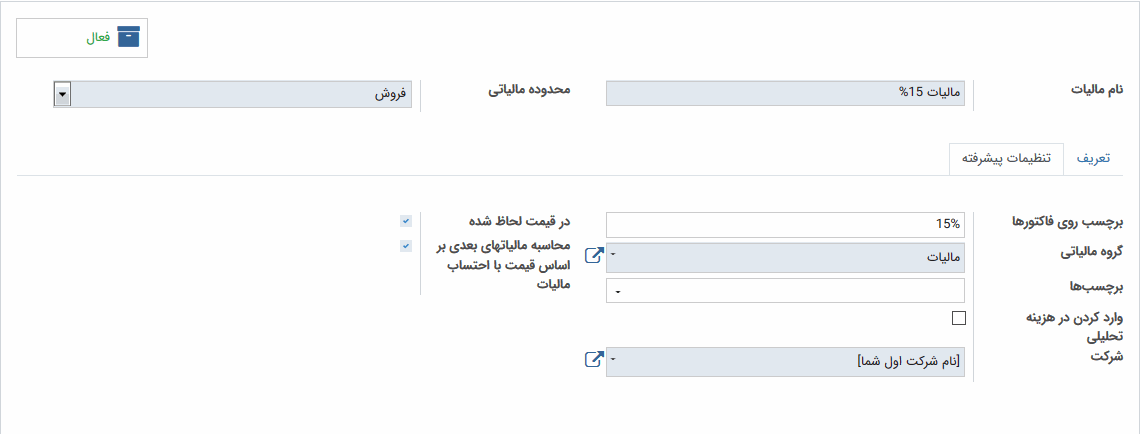Open the شرکت company dropdown
The height and width of the screenshot is (434, 1140).
click(785, 362)
